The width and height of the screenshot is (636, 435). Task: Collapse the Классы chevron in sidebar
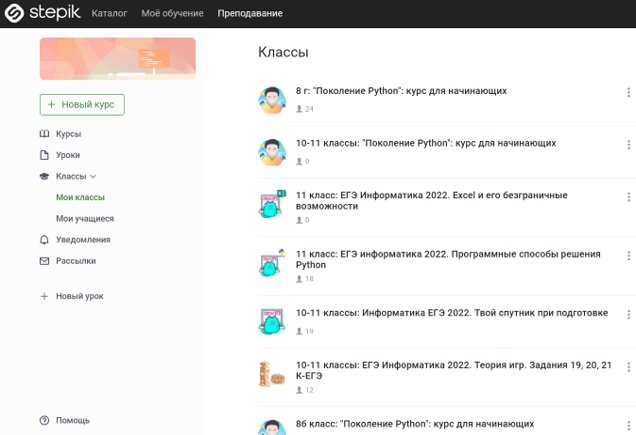click(93, 177)
